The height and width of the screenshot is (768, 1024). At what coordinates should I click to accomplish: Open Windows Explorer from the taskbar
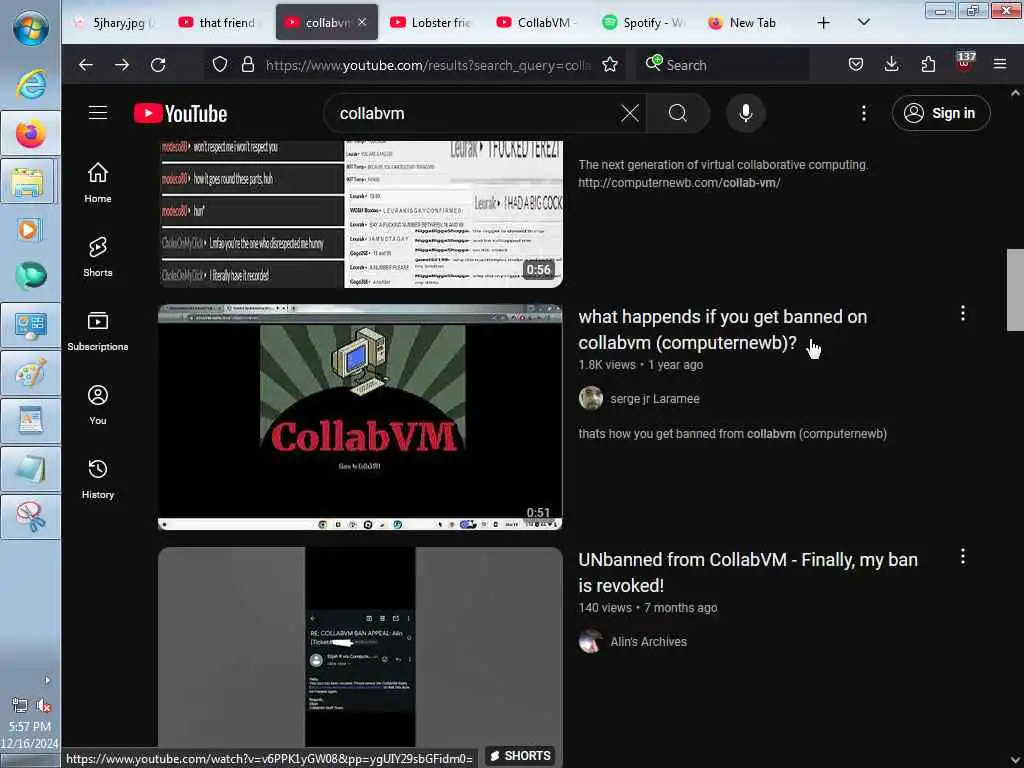[x=30, y=182]
